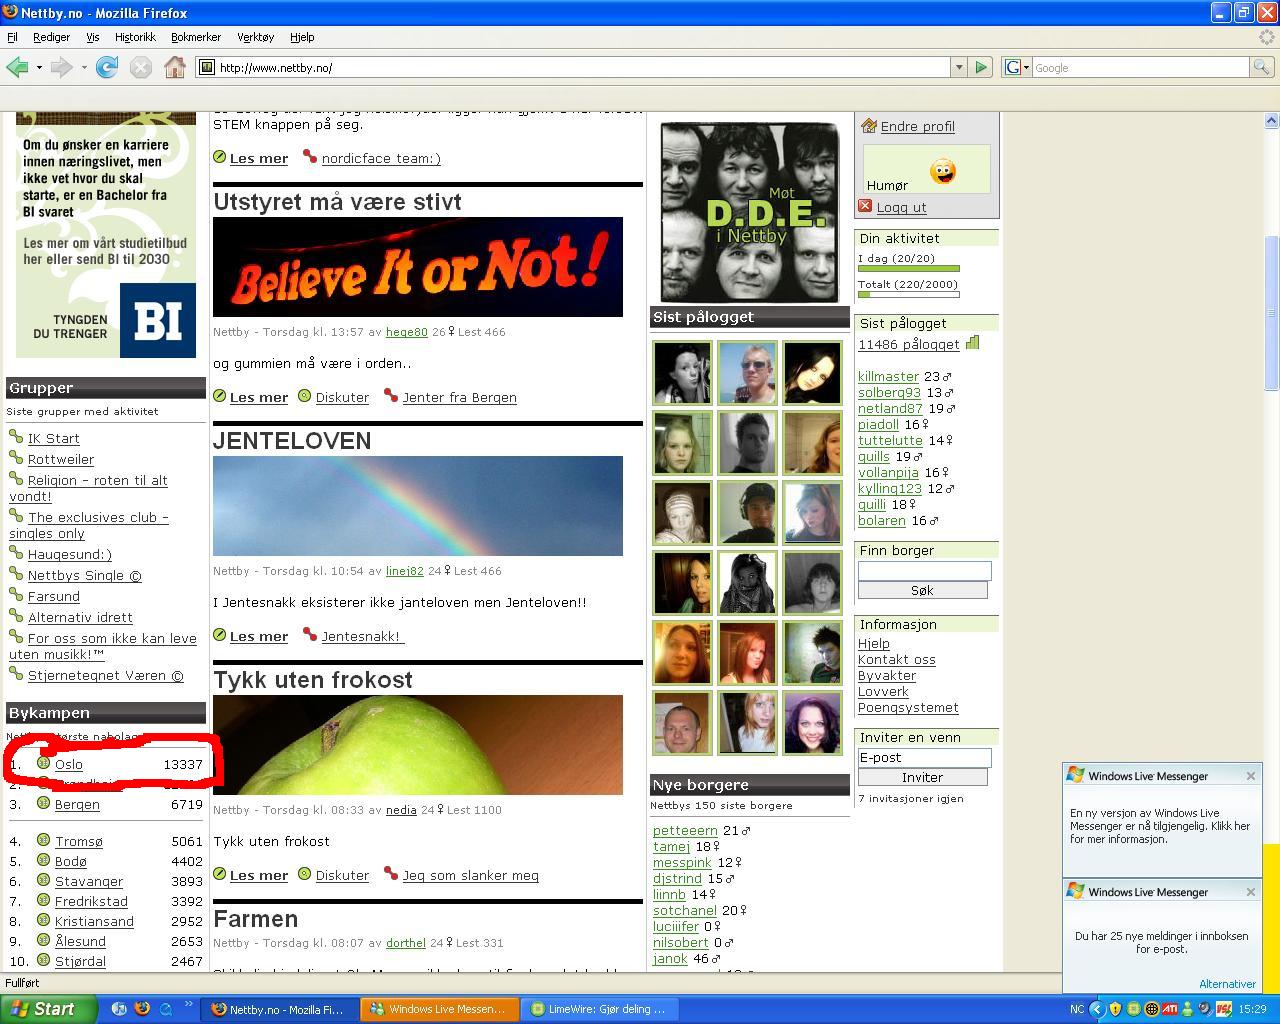Screen dimensions: 1280x1024
Task: Click Alternativer in the Messenger popup
Action: (x=1227, y=984)
